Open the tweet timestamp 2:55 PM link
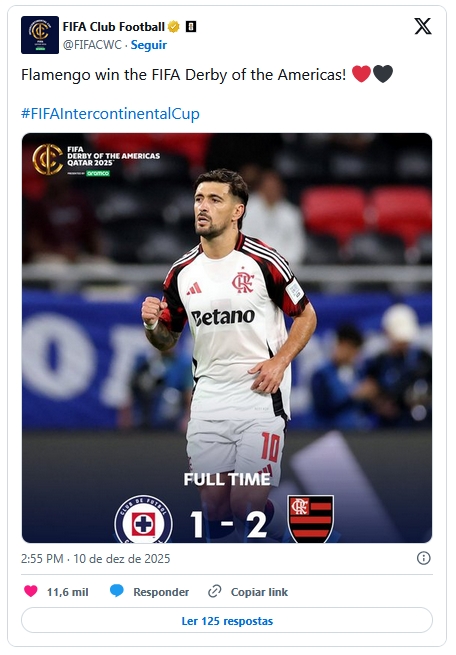The image size is (456, 655). [42, 559]
